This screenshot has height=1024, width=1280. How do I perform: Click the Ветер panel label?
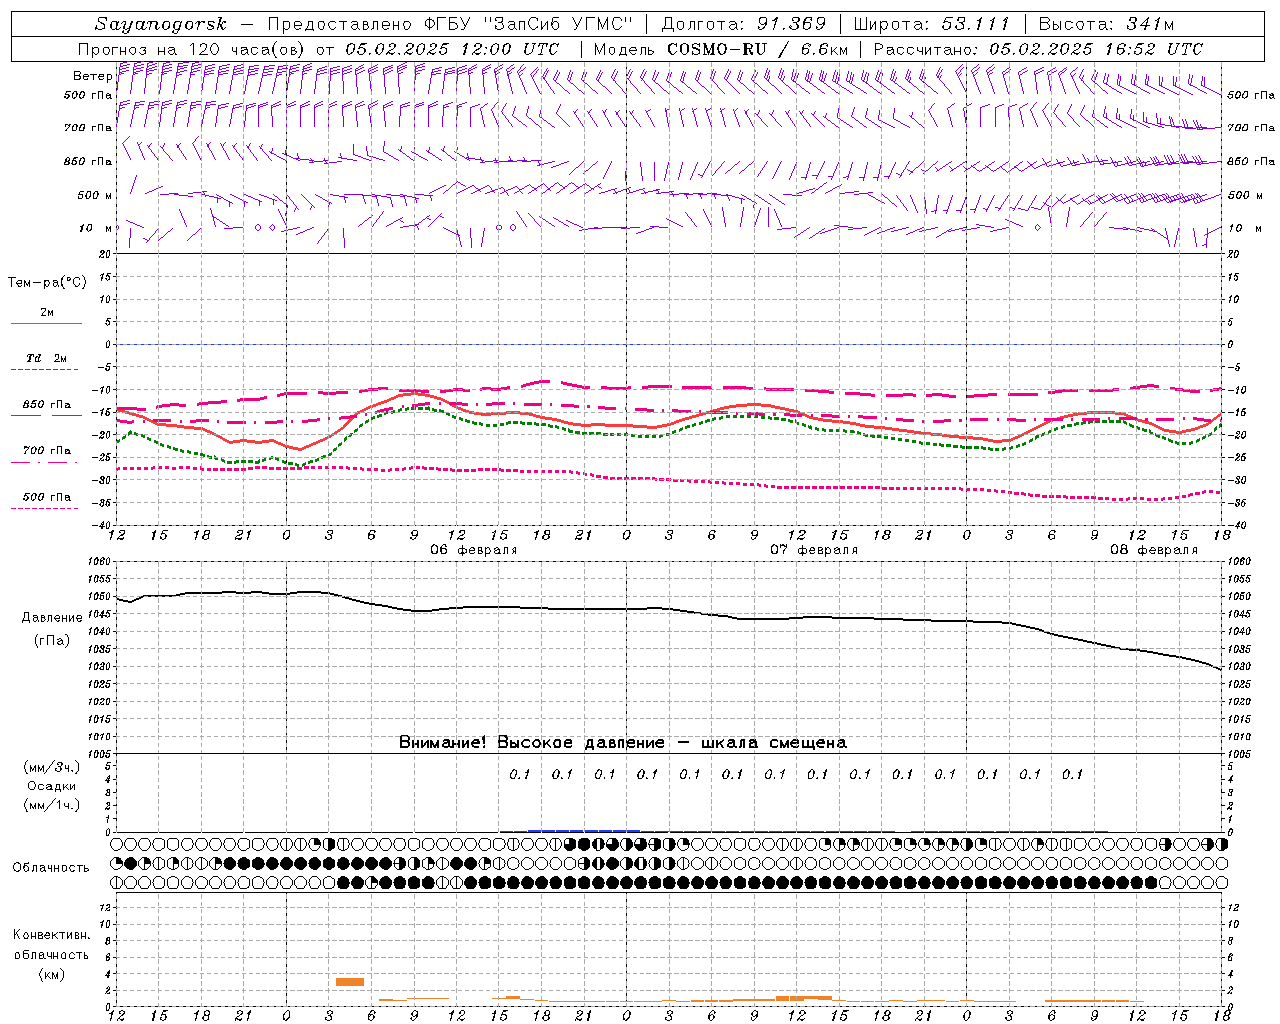[x=92, y=76]
